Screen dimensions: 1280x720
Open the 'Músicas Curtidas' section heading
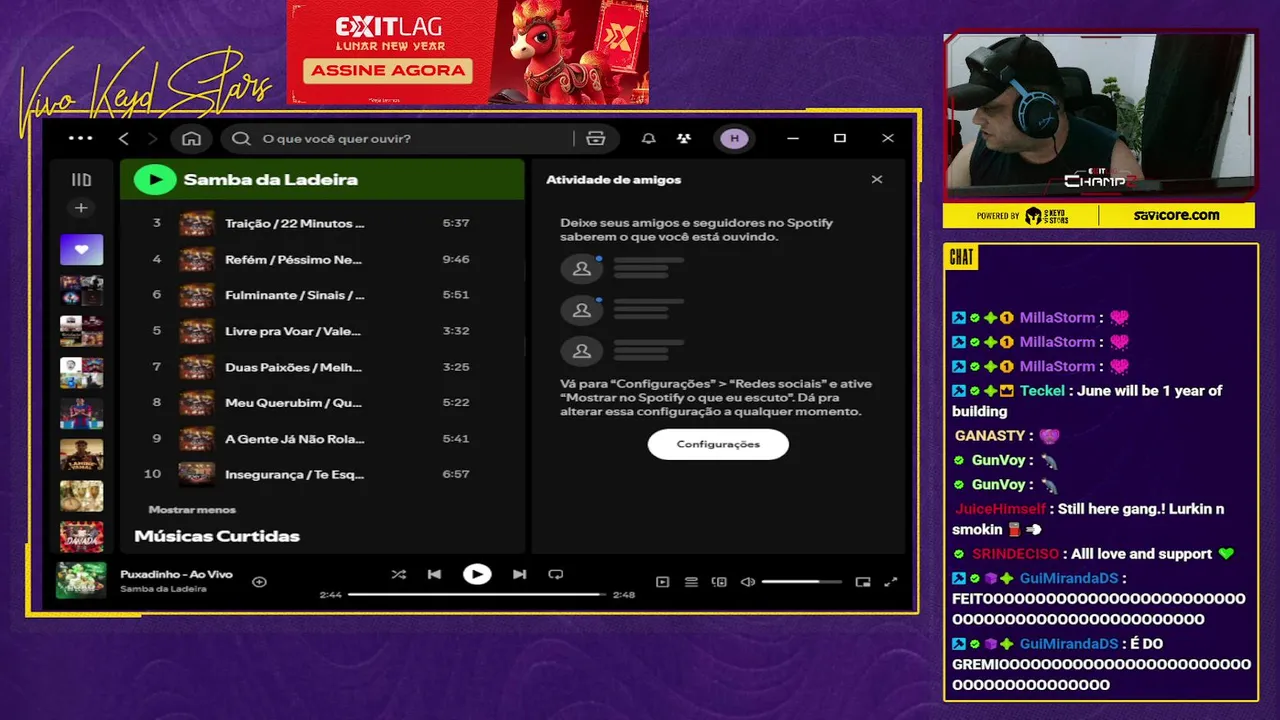(x=217, y=536)
